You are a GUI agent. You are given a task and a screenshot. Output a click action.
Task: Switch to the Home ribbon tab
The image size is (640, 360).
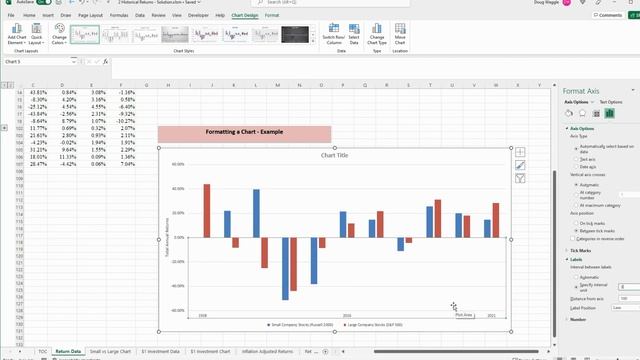[29, 15]
